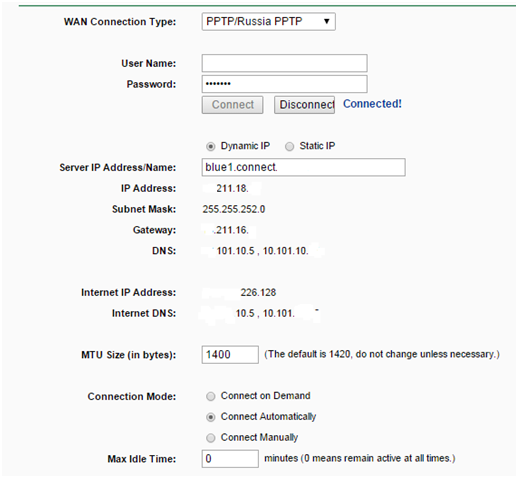Image resolution: width=518 pixels, height=478 pixels.
Task: Click the Connected! status text
Action: click(x=372, y=104)
